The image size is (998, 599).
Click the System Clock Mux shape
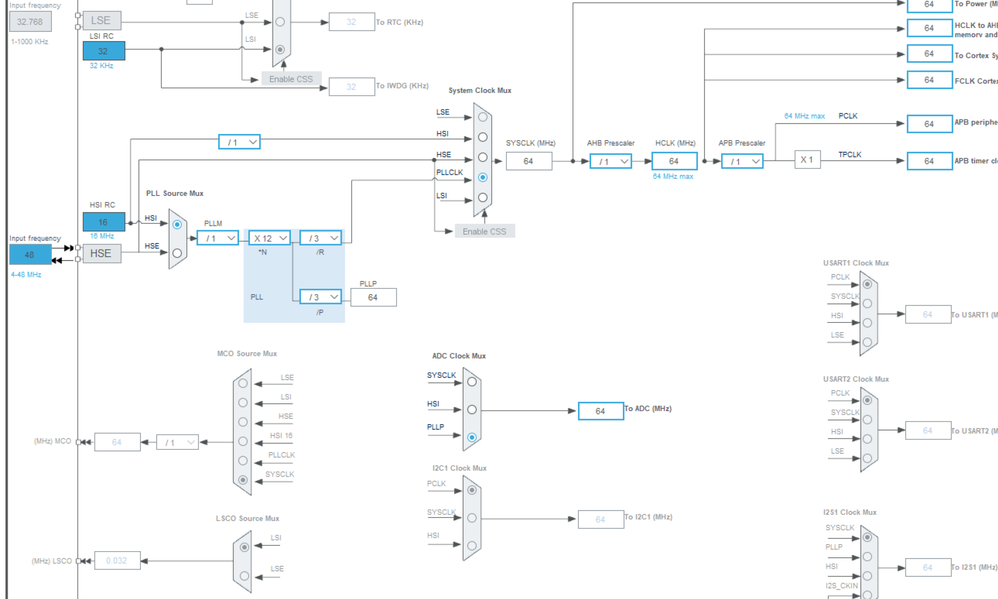[x=482, y=159]
